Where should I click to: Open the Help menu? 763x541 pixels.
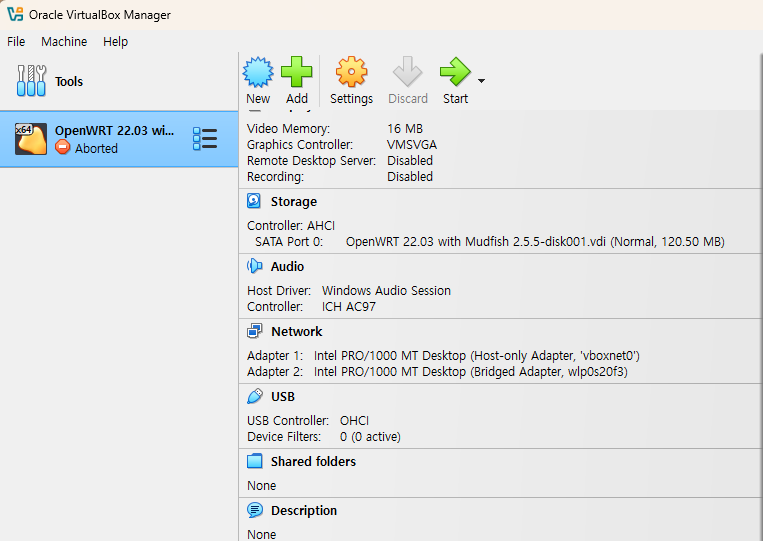[x=115, y=42]
